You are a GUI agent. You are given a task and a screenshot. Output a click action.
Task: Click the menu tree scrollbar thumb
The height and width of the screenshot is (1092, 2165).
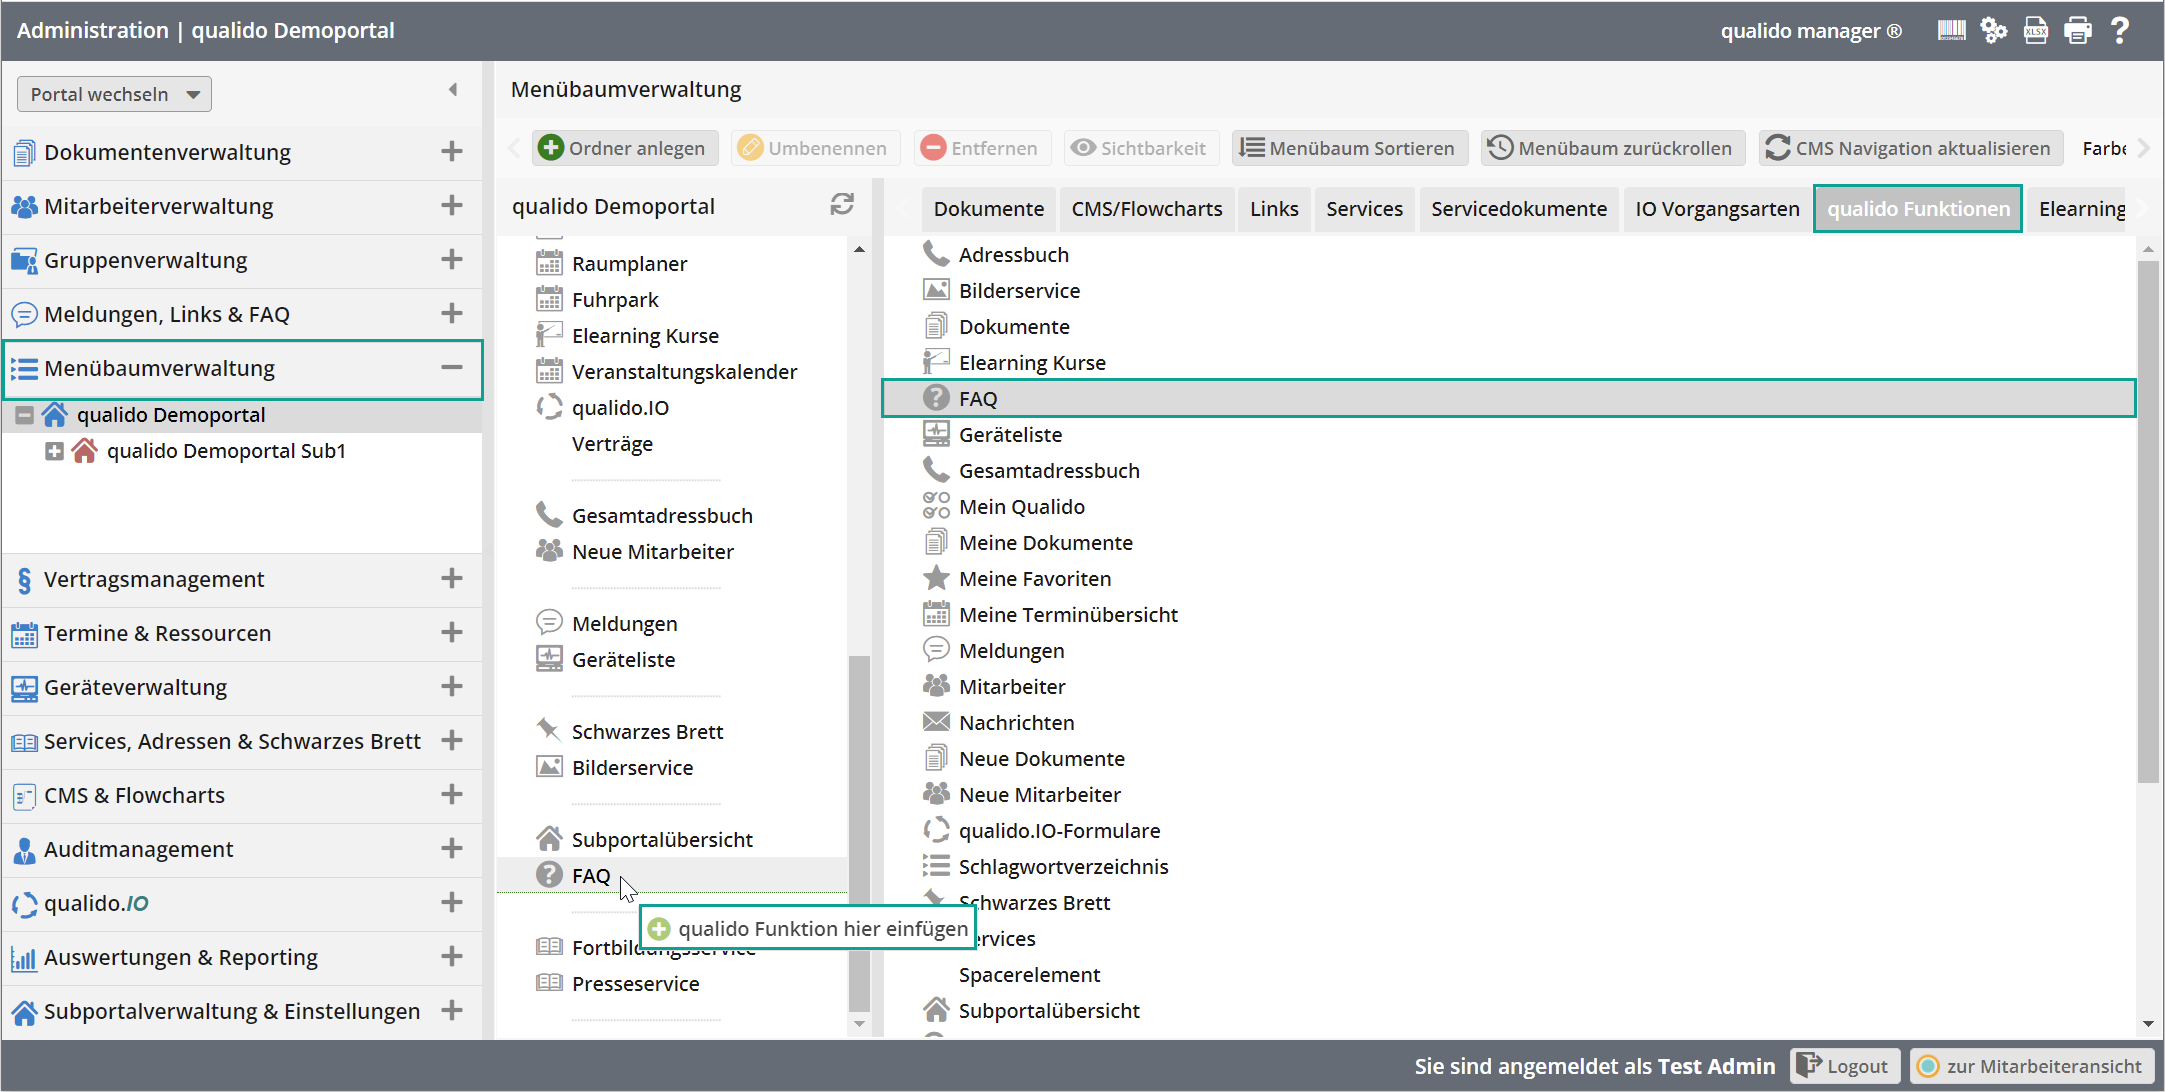[858, 833]
